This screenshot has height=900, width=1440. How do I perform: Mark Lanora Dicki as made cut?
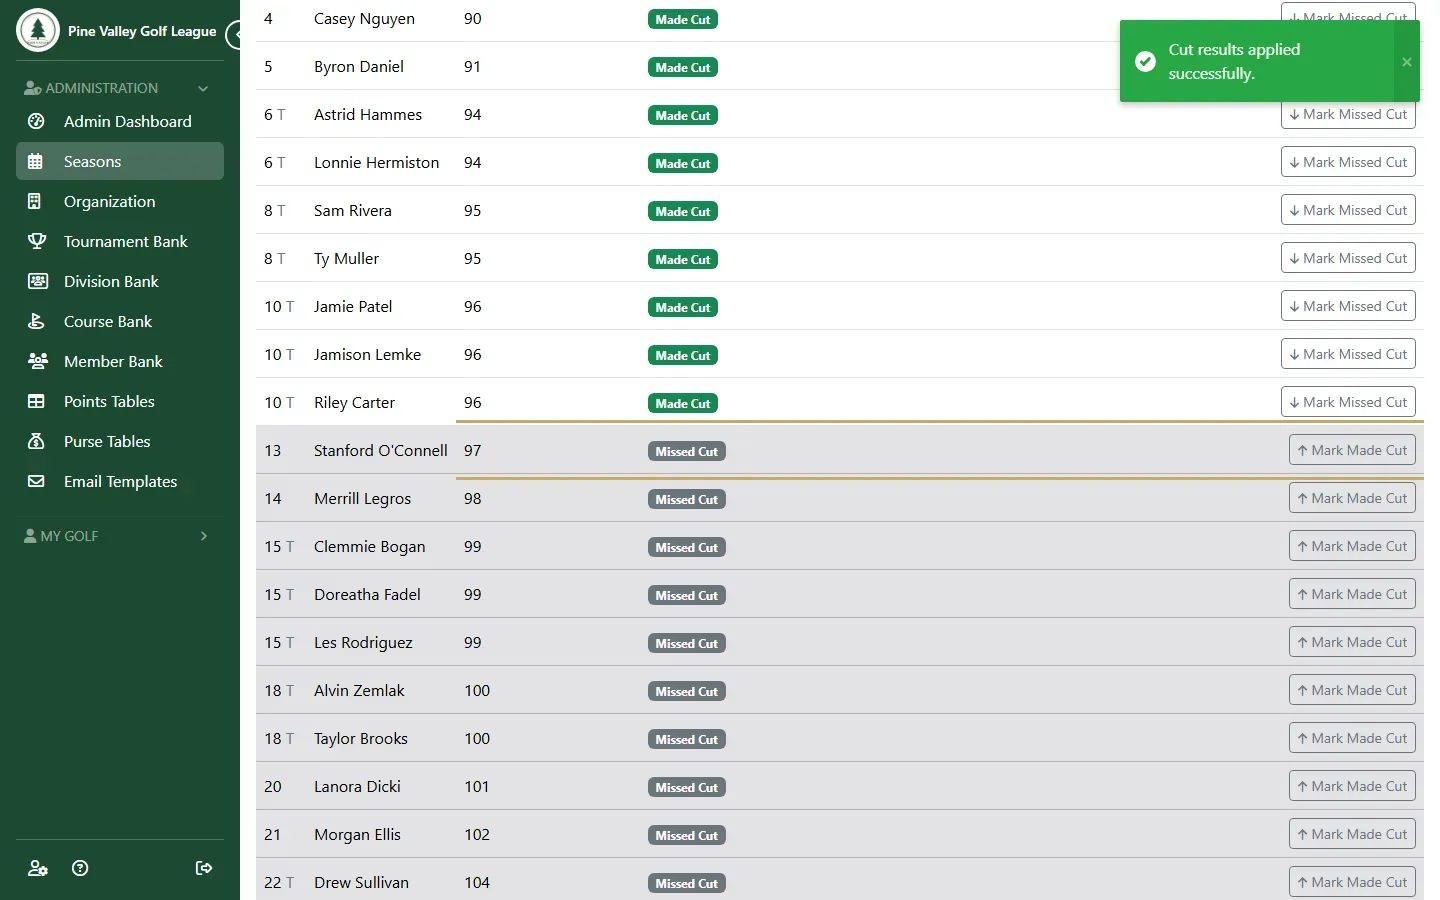tap(1352, 786)
